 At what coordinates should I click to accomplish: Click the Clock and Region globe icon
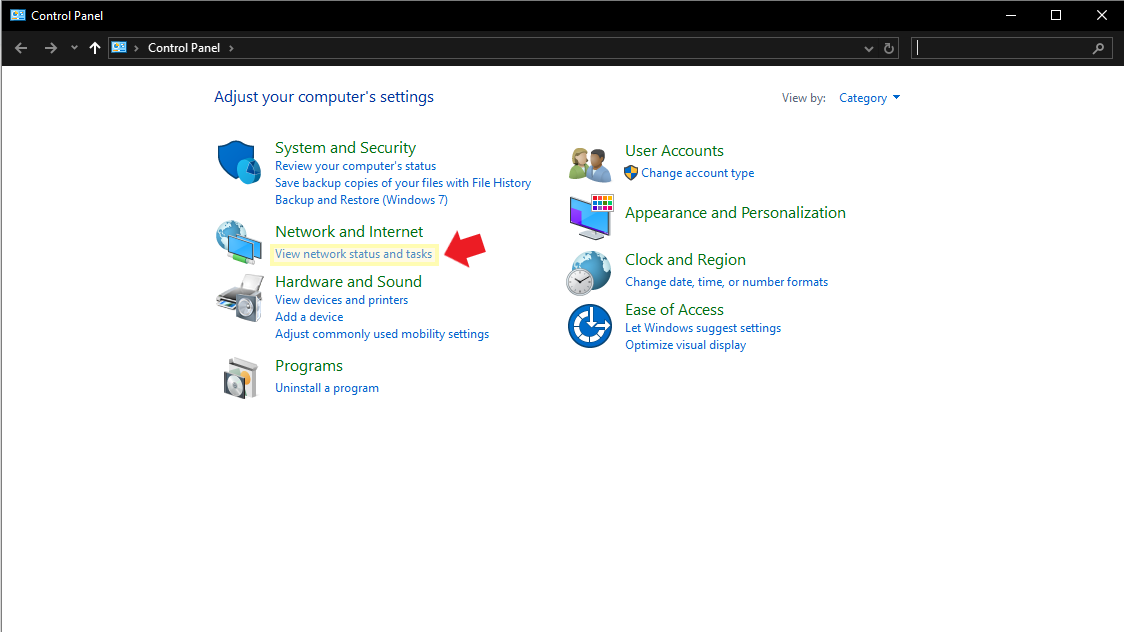[589, 271]
